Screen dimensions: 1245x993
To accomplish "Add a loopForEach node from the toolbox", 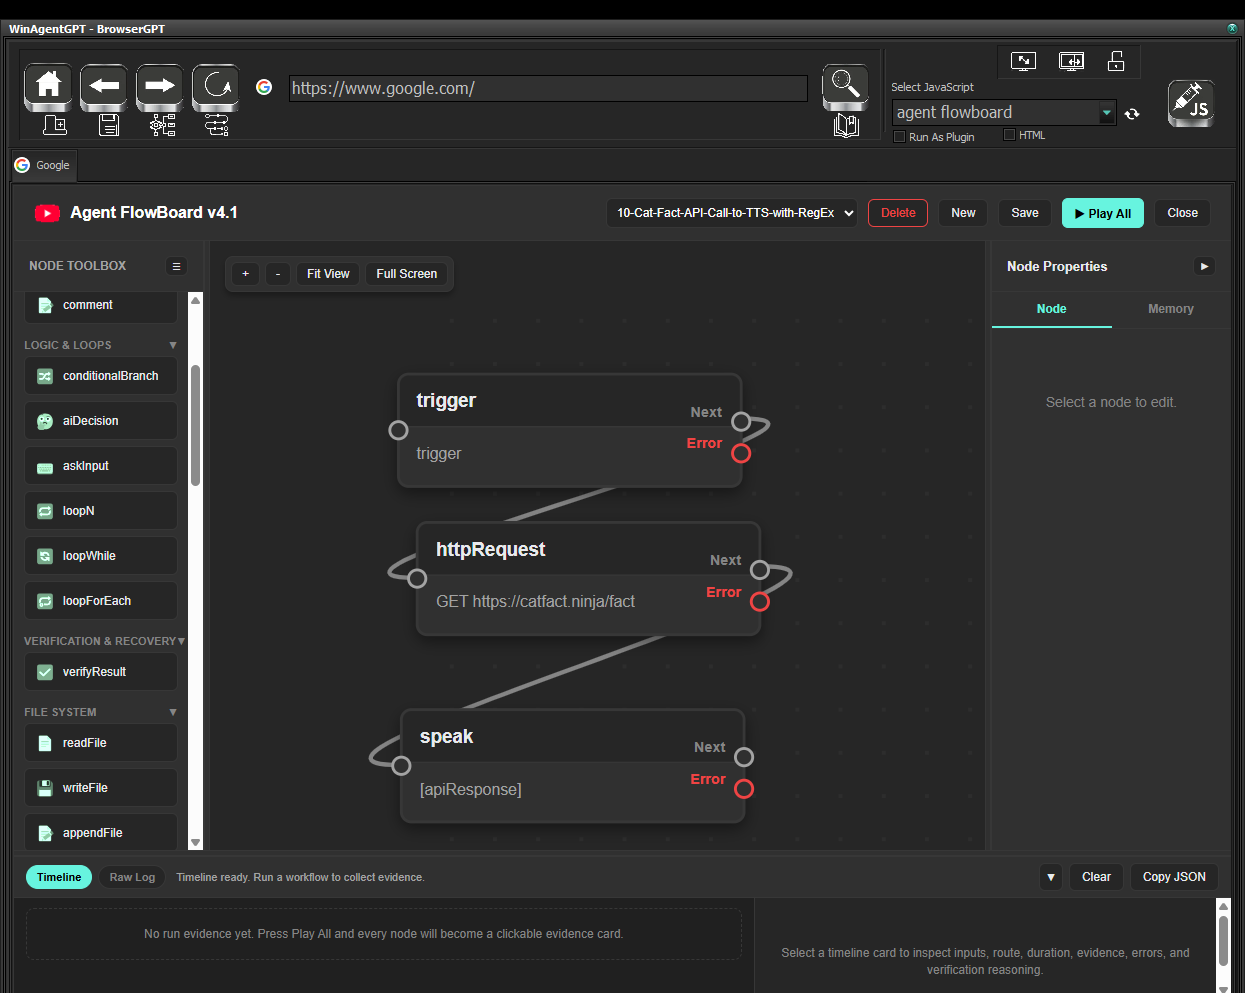I will (x=101, y=601).
